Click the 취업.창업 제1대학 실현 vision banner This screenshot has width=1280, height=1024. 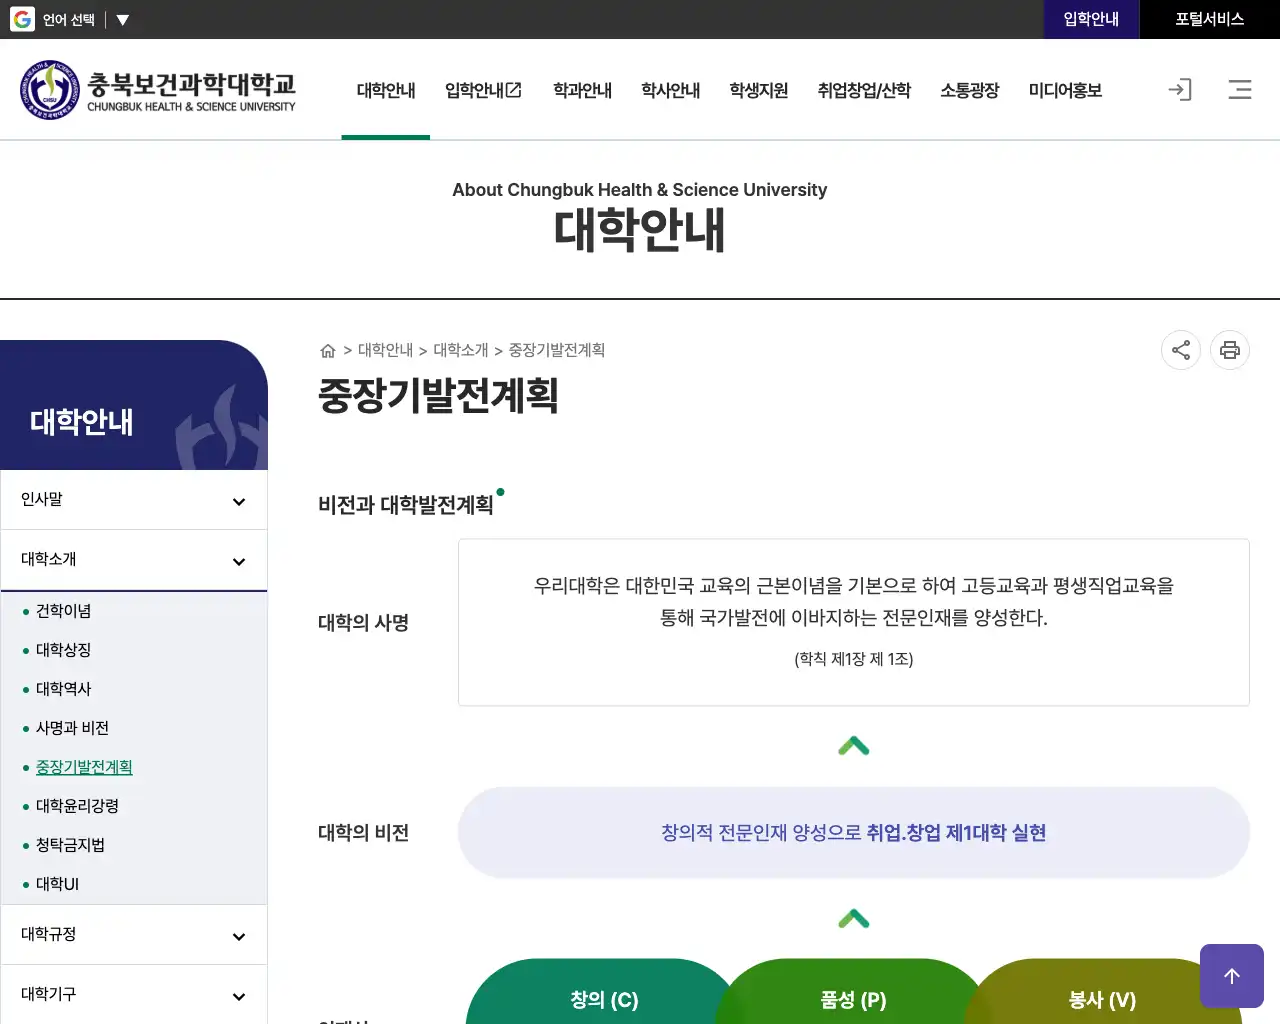[x=854, y=833]
